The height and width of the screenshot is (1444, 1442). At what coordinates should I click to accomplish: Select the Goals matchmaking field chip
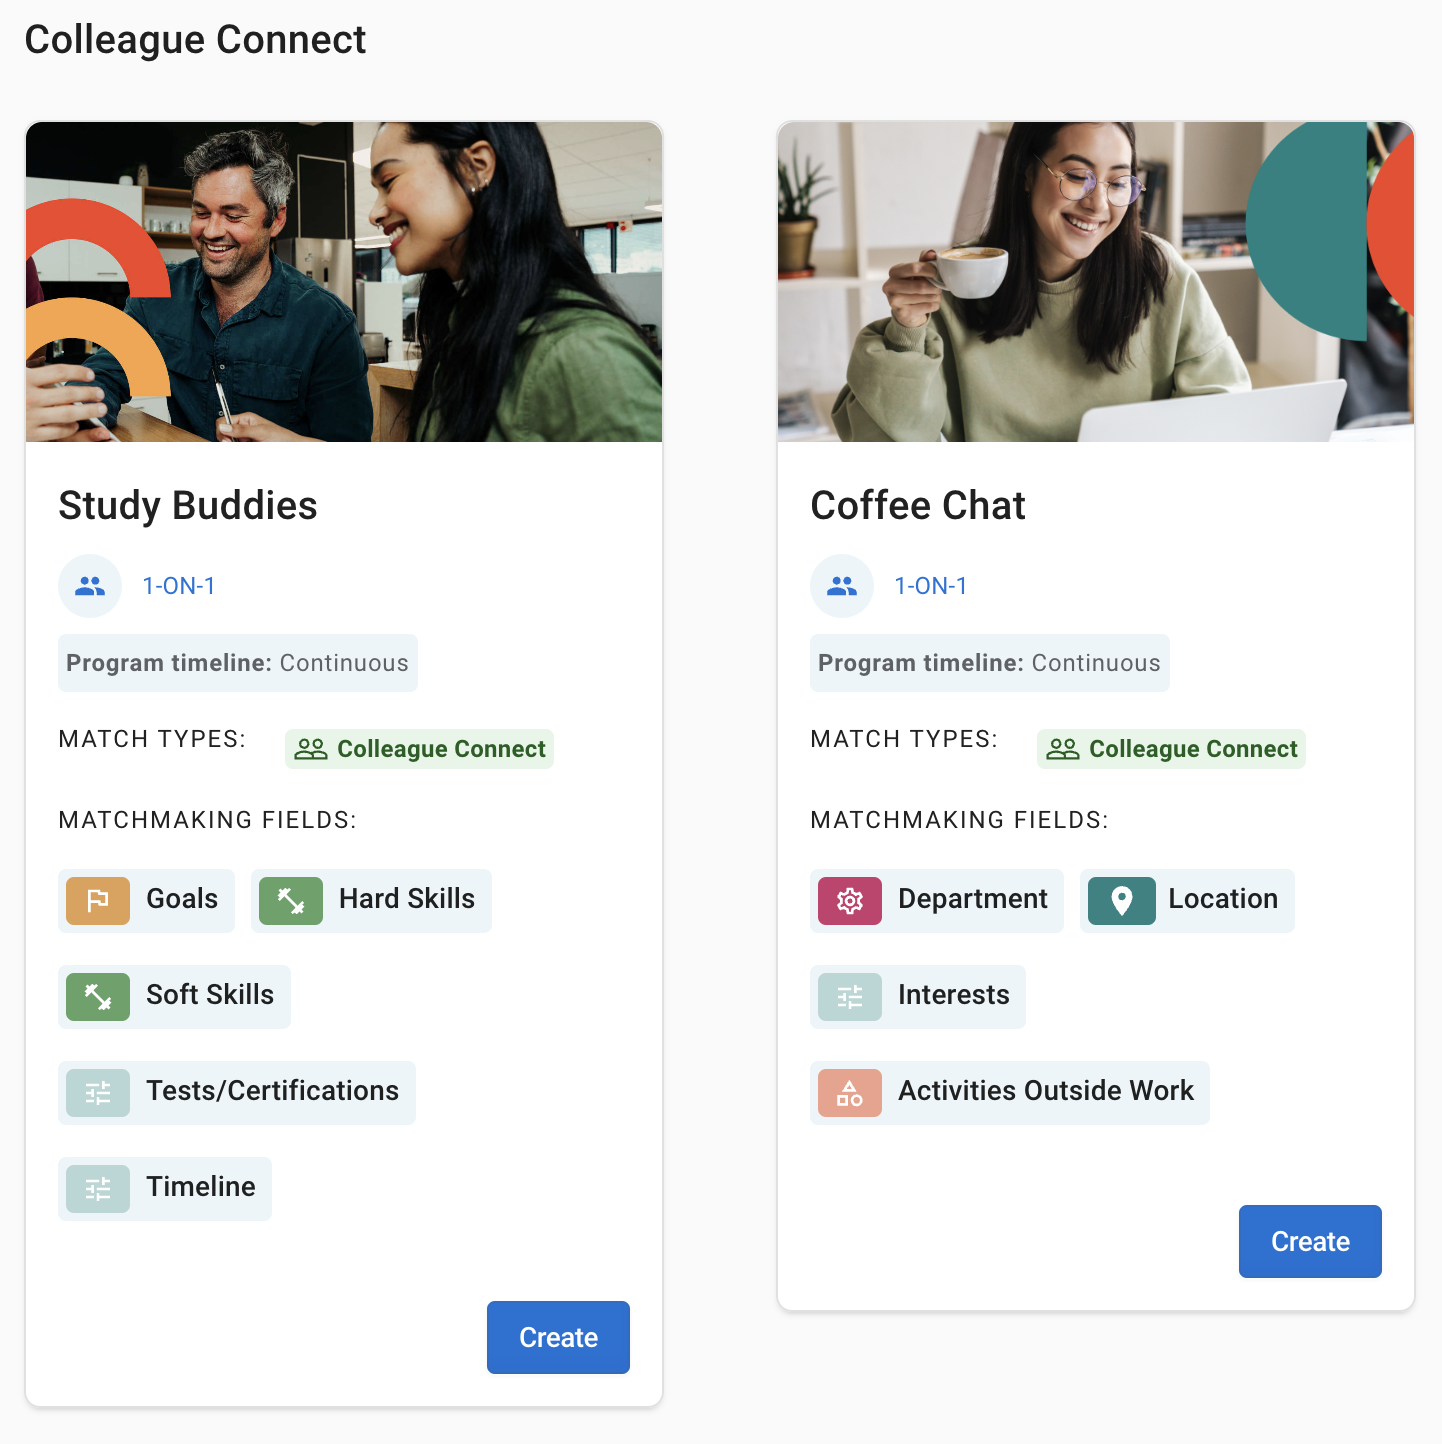click(x=146, y=901)
